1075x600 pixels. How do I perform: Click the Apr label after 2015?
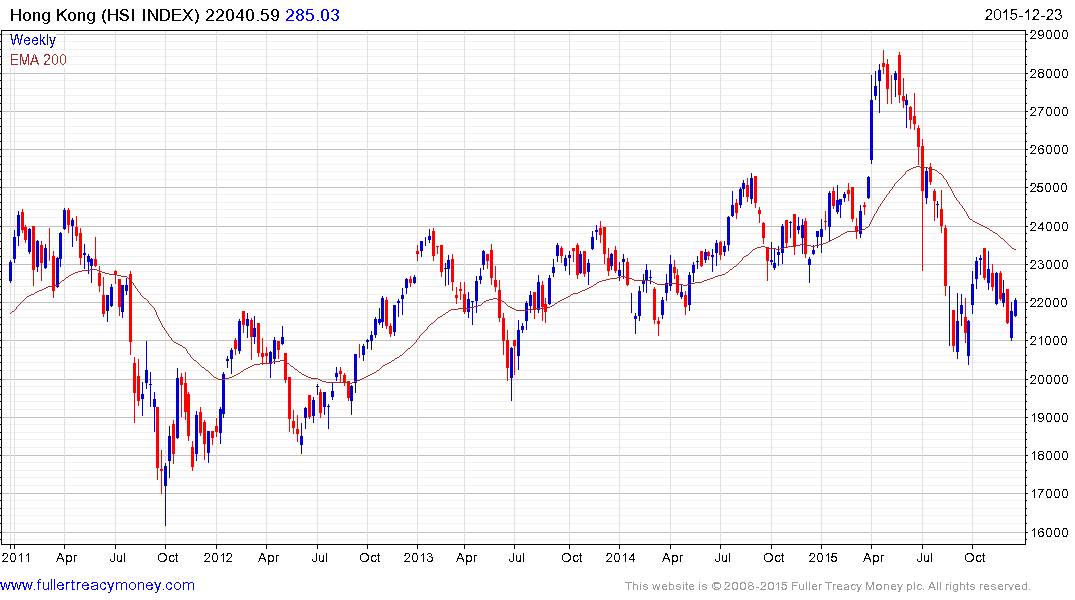(x=873, y=557)
